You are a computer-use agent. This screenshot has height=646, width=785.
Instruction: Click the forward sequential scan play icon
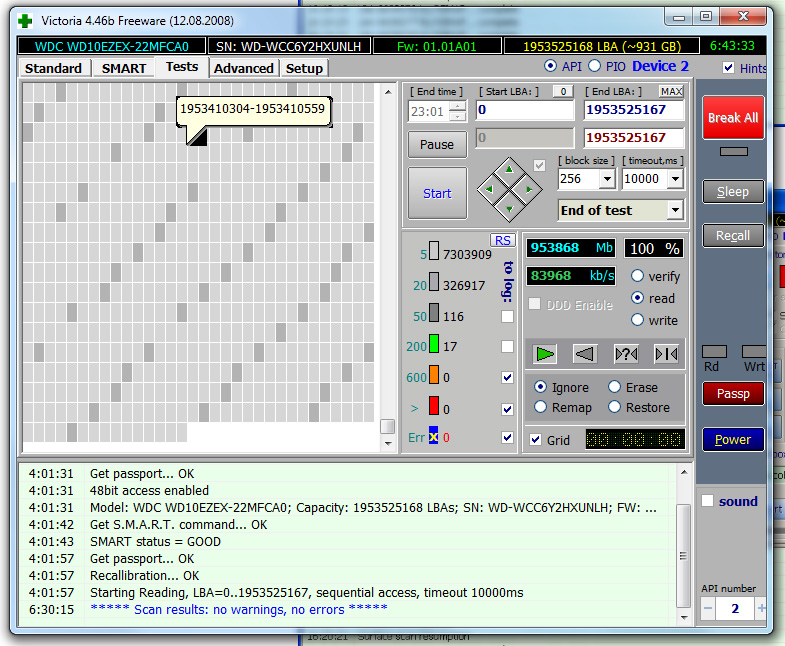pyautogui.click(x=544, y=353)
